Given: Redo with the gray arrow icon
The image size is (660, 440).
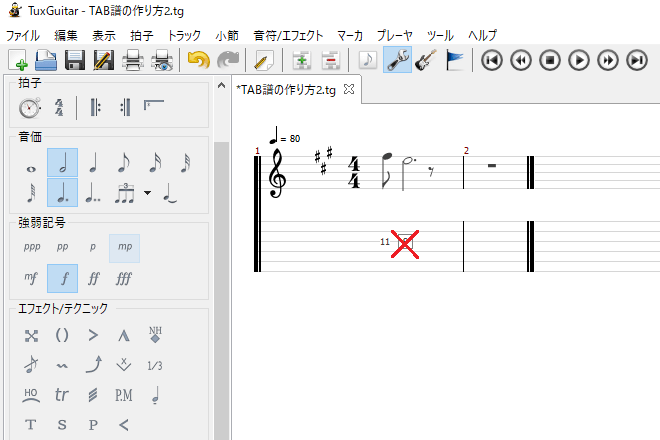Looking at the screenshot, I should point(228,60).
